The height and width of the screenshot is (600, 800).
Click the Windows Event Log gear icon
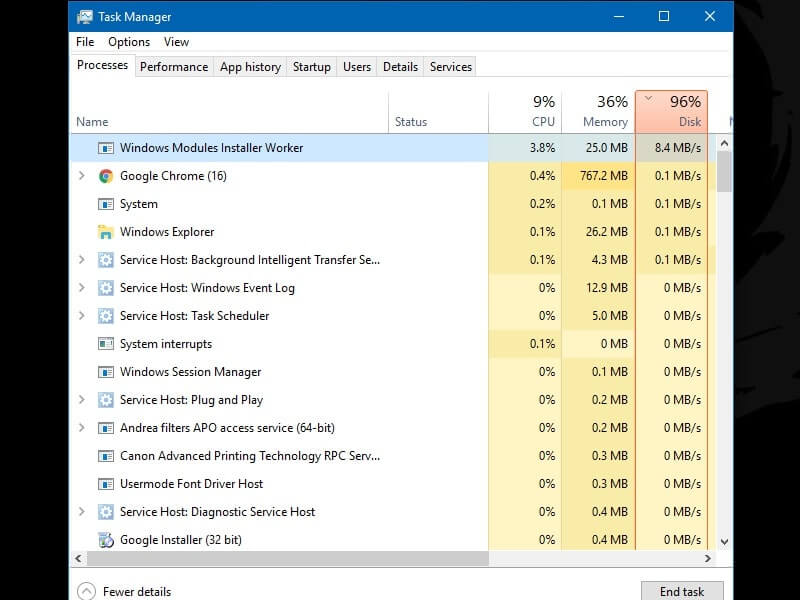point(106,288)
